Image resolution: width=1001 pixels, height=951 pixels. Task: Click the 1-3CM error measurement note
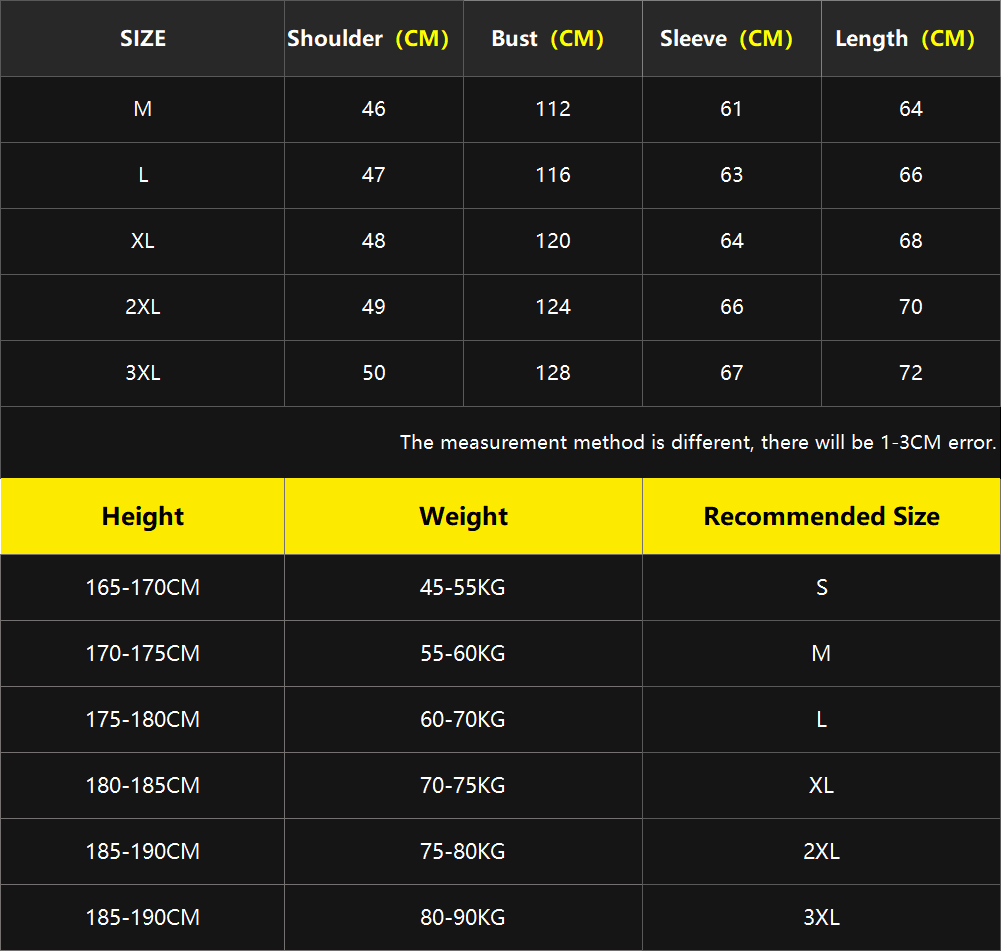[698, 442]
